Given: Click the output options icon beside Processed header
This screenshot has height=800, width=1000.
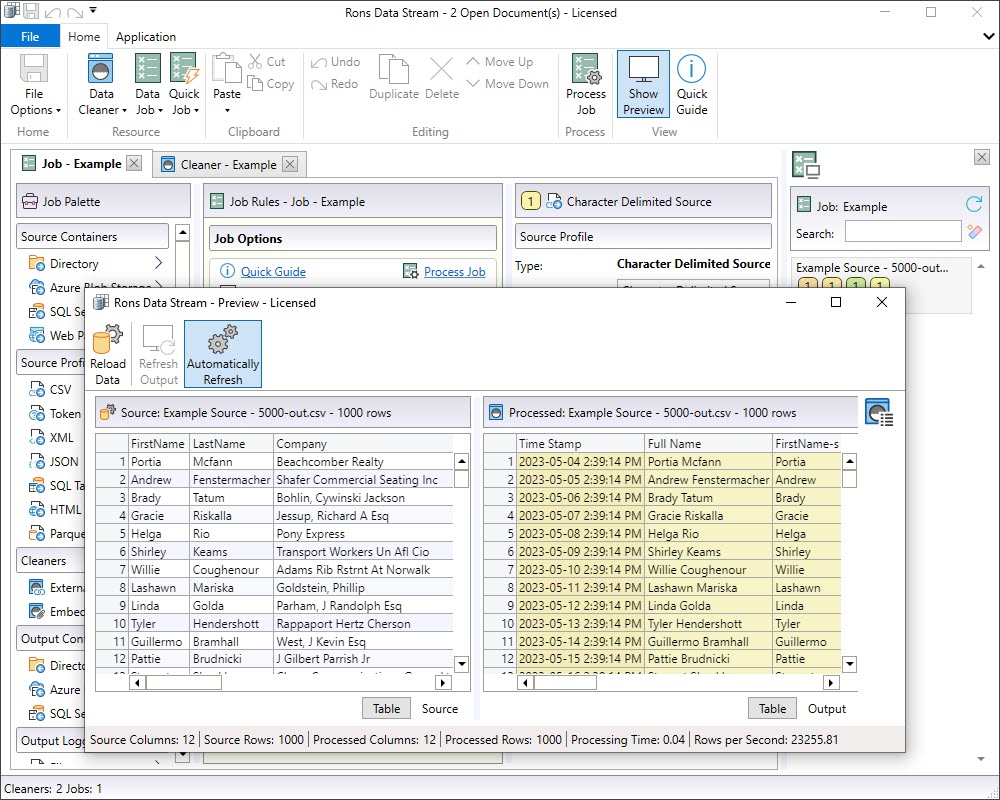Looking at the screenshot, I should 878,412.
